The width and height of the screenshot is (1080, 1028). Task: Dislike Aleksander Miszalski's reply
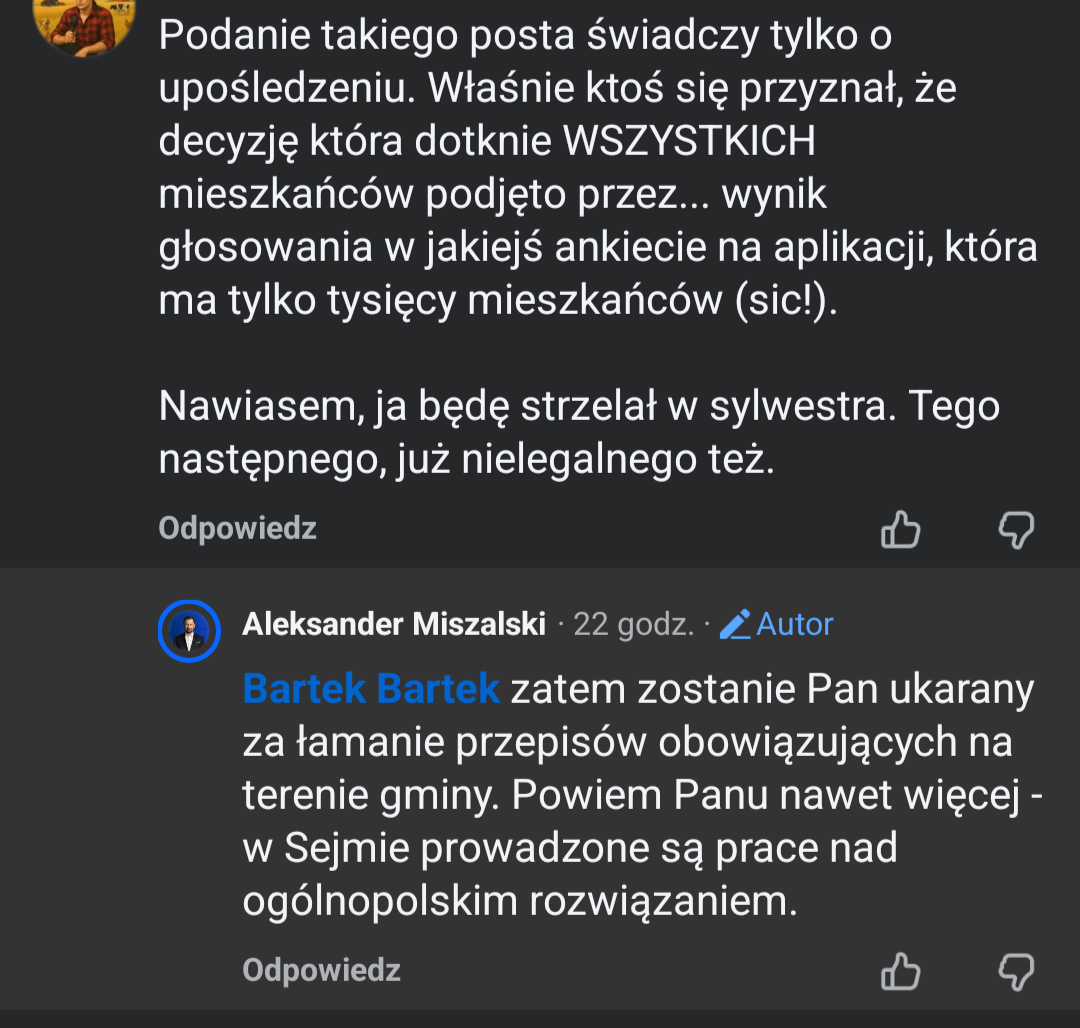[1016, 970]
